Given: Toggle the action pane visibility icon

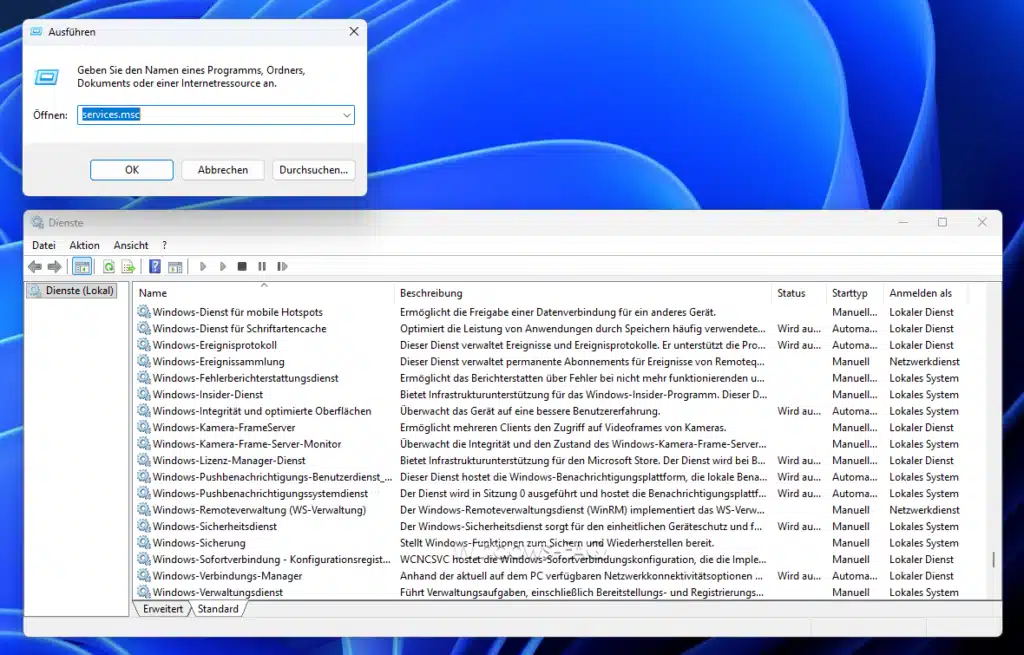Looking at the screenshot, I should tap(175, 266).
